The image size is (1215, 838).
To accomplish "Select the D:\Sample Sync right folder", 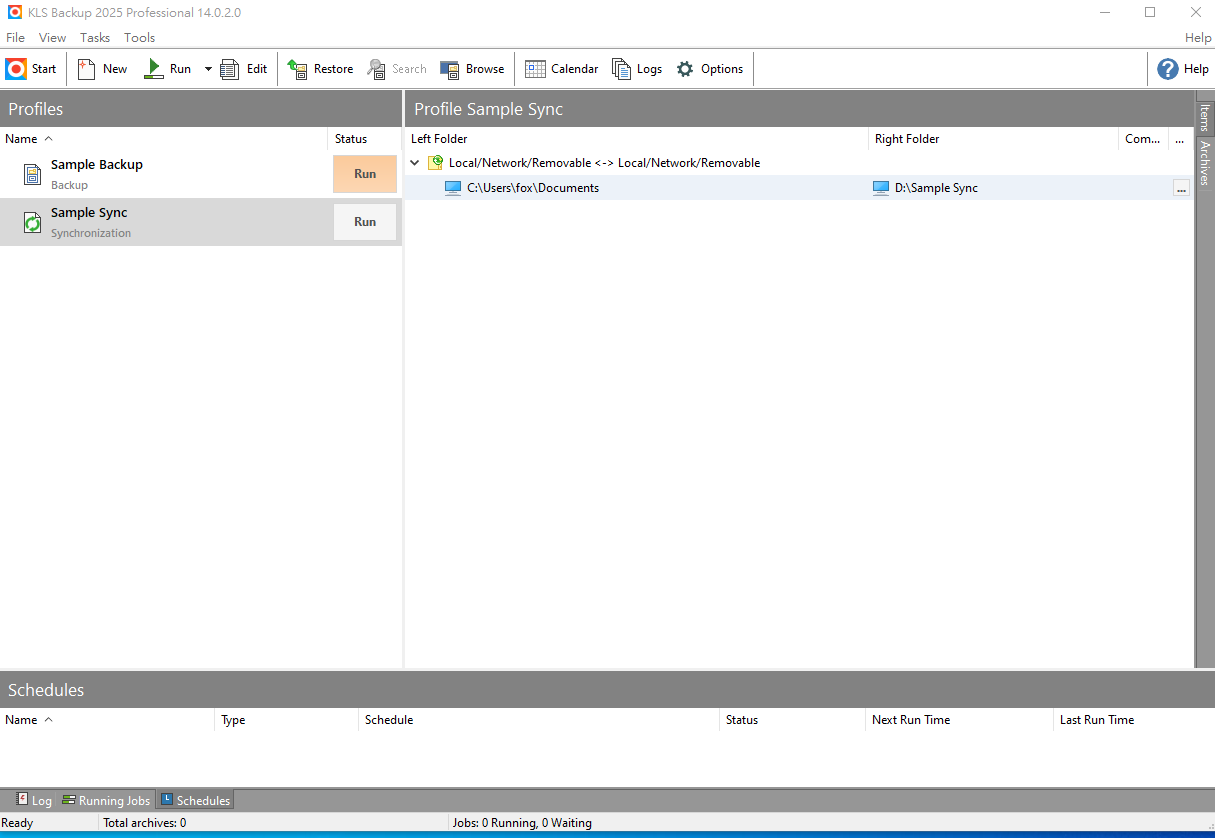I will (936, 188).
